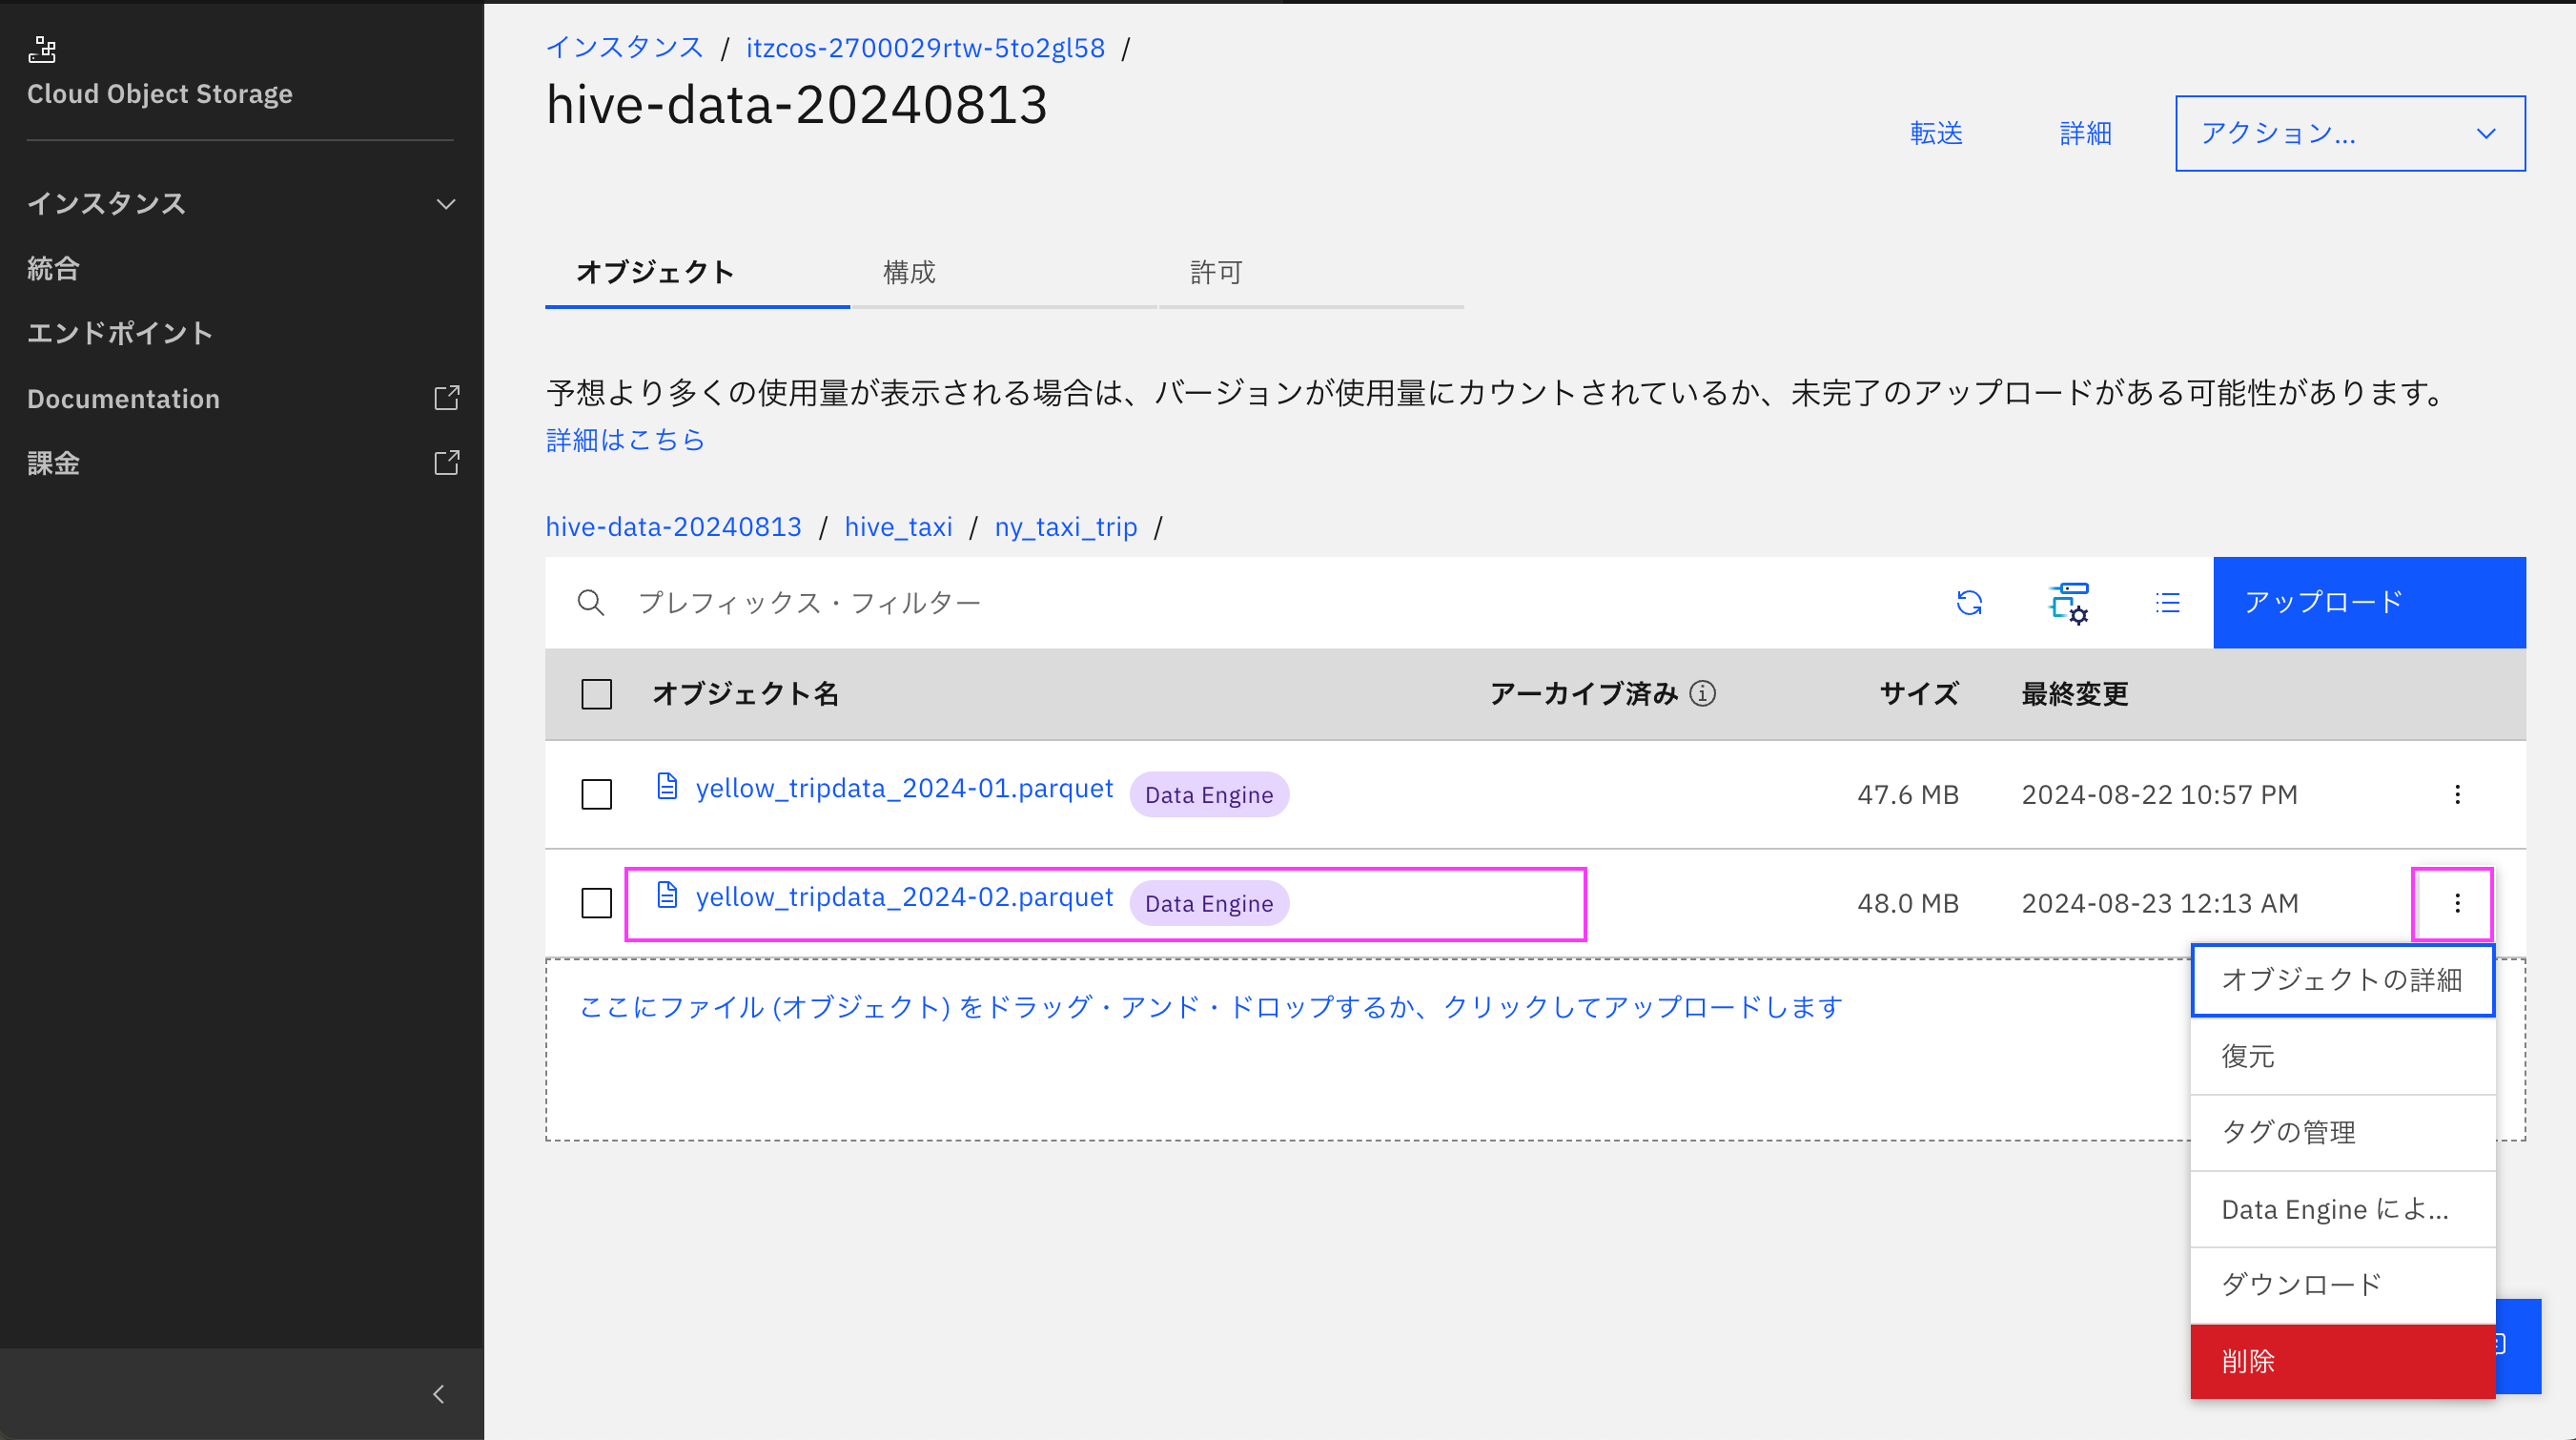Check the yellow_tripdata_2024-01.parquet row checkbox
This screenshot has height=1440, width=2576.
[596, 794]
